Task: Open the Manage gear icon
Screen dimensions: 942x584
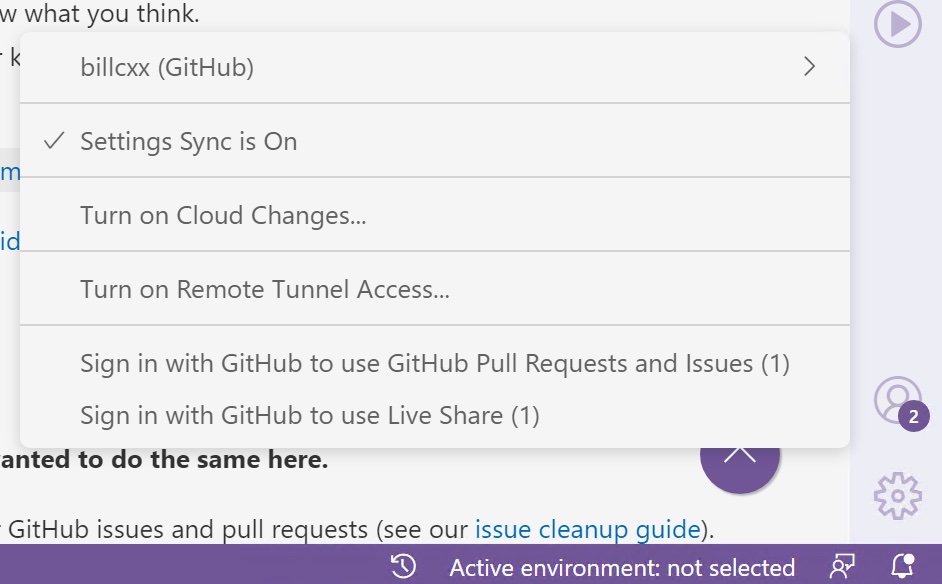Action: click(897, 494)
